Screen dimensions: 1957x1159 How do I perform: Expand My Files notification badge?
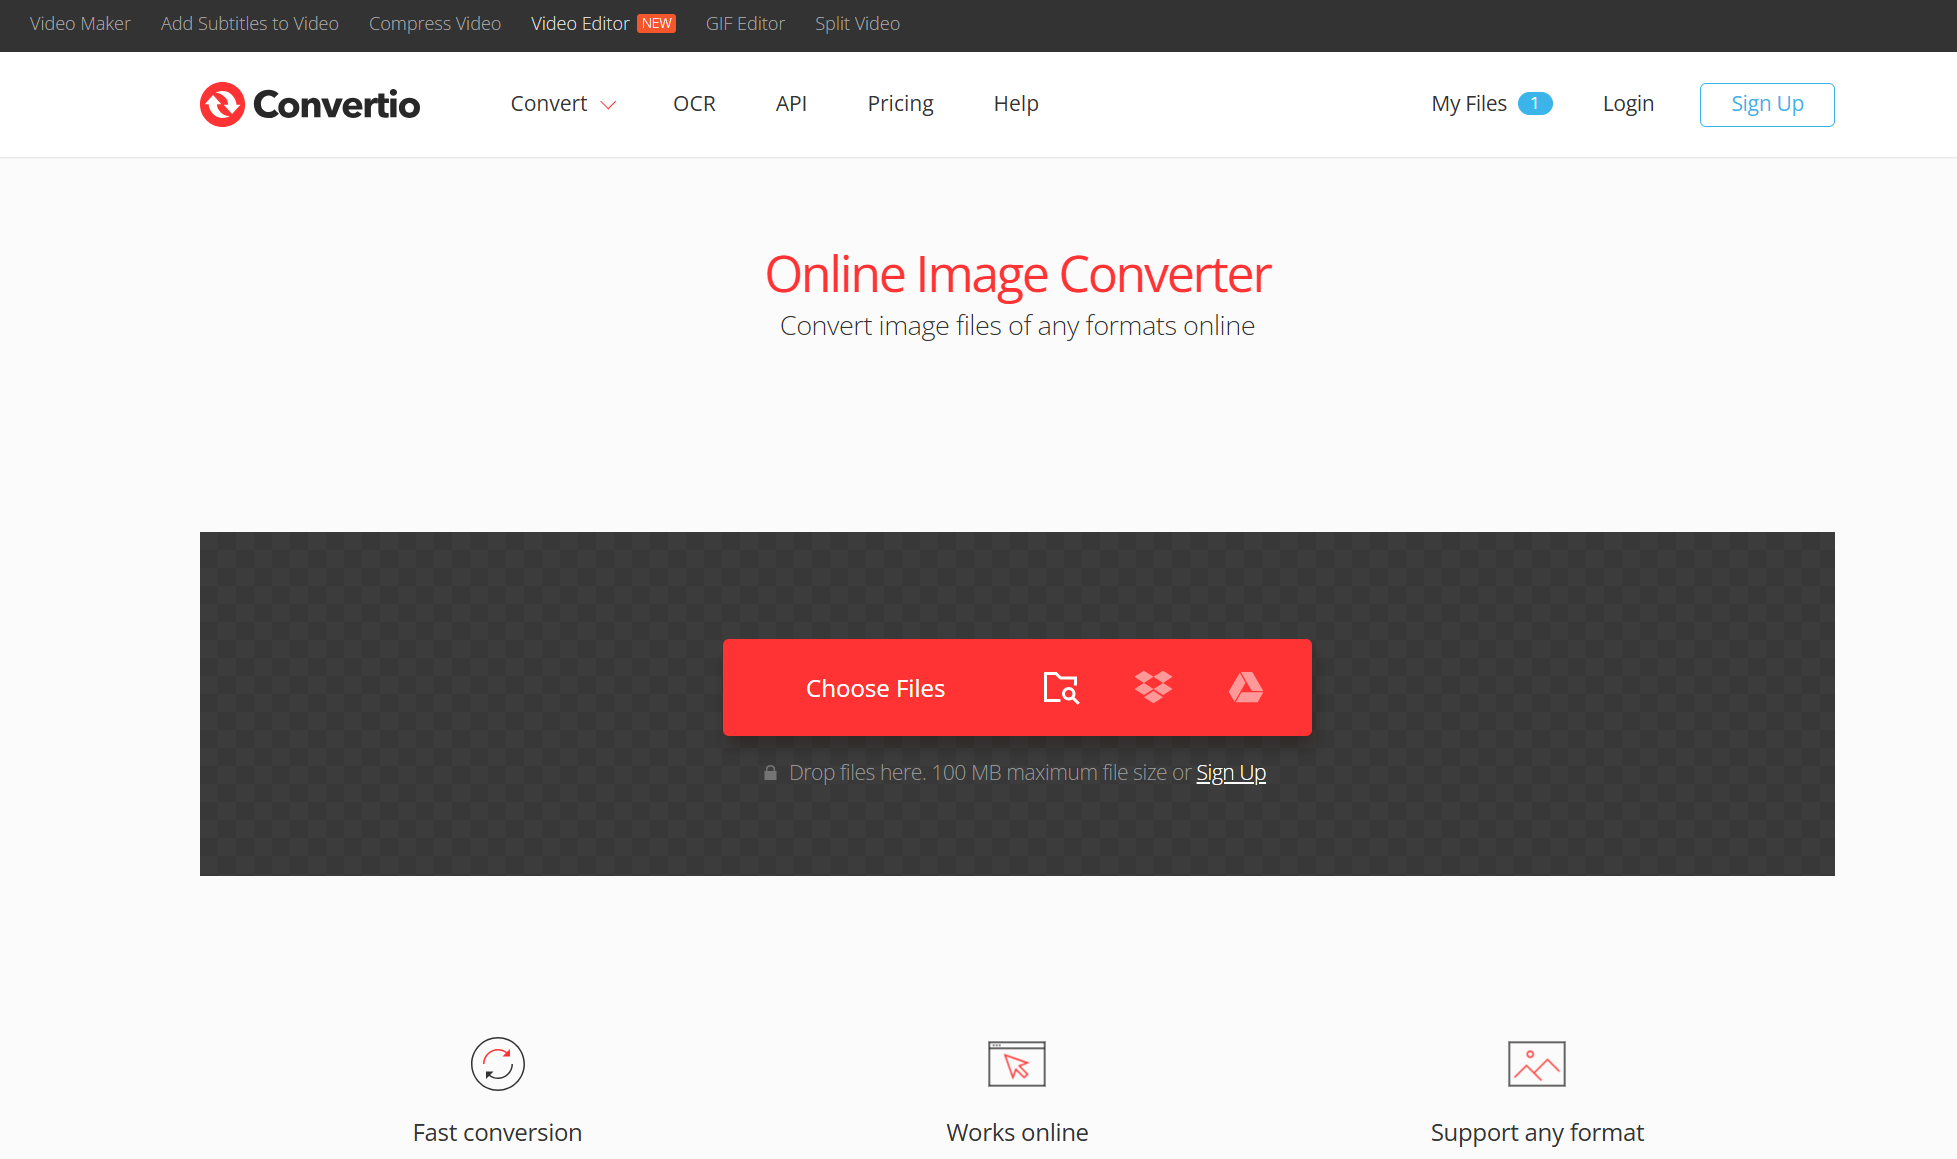(x=1534, y=102)
